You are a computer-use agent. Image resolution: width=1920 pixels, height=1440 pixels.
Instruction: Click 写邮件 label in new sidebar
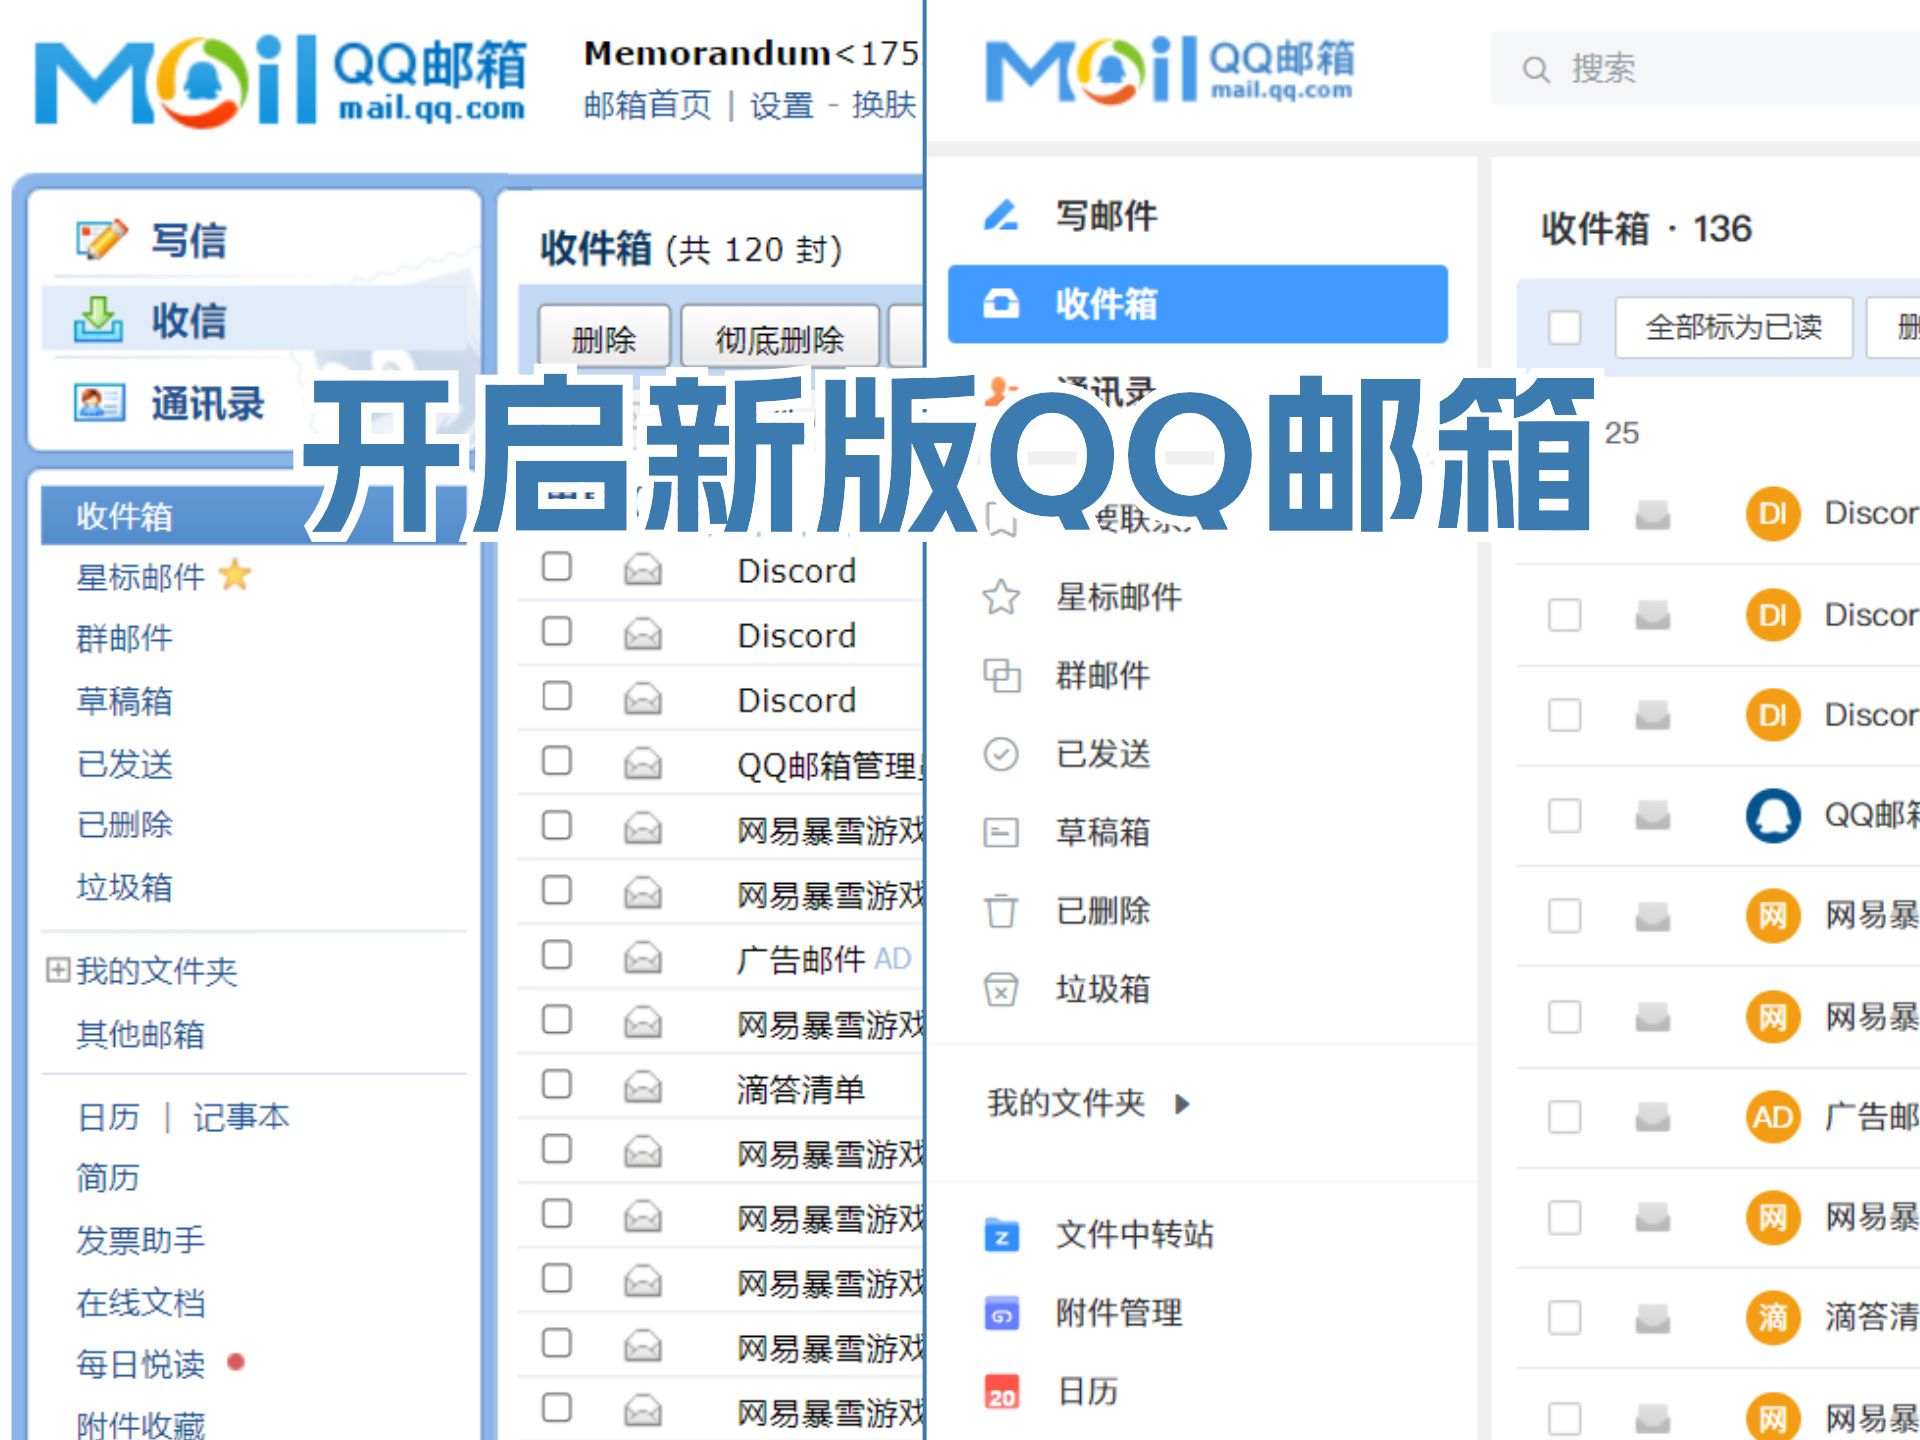1106,215
